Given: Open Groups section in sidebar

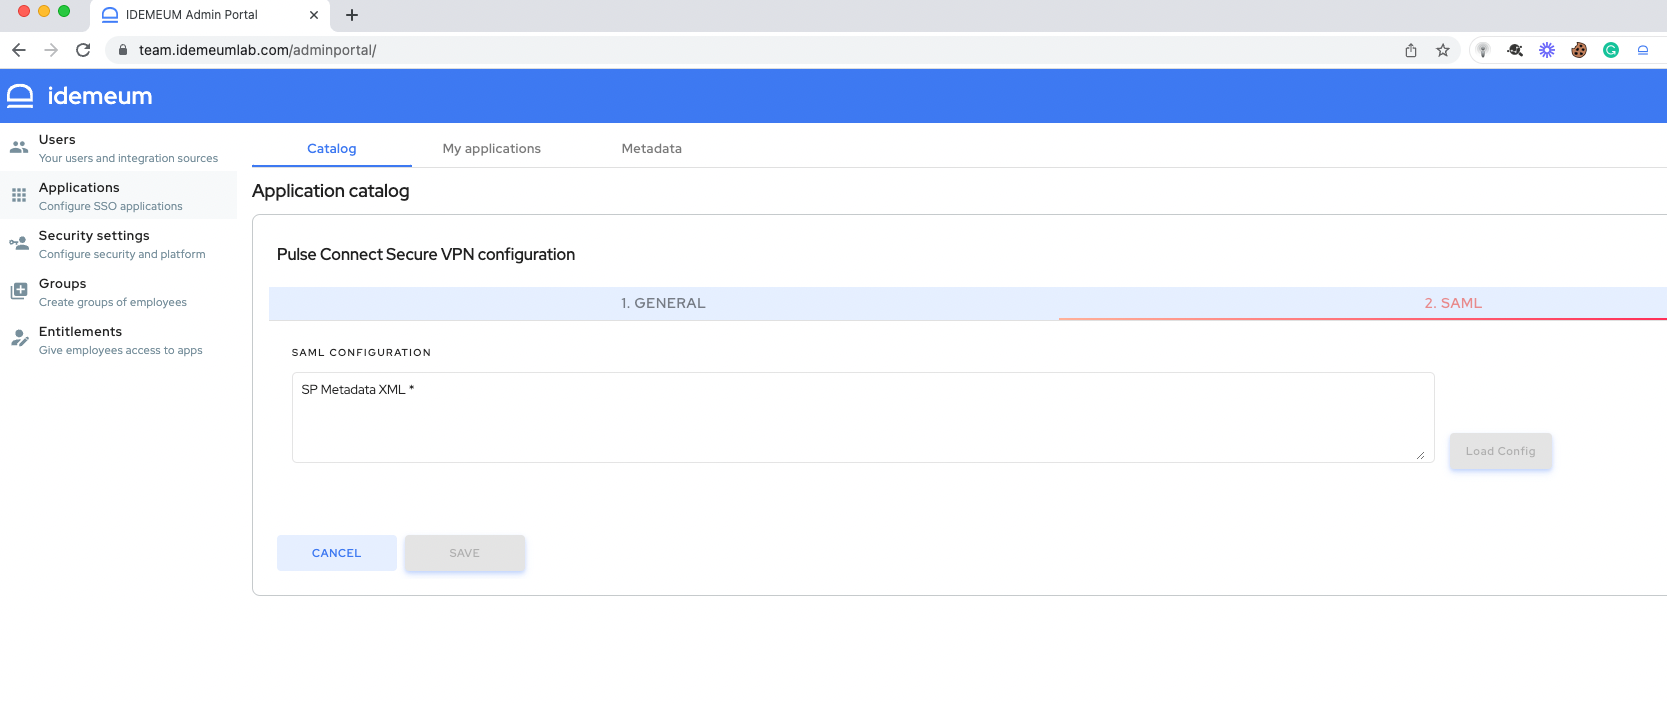Looking at the screenshot, I should tap(118, 291).
